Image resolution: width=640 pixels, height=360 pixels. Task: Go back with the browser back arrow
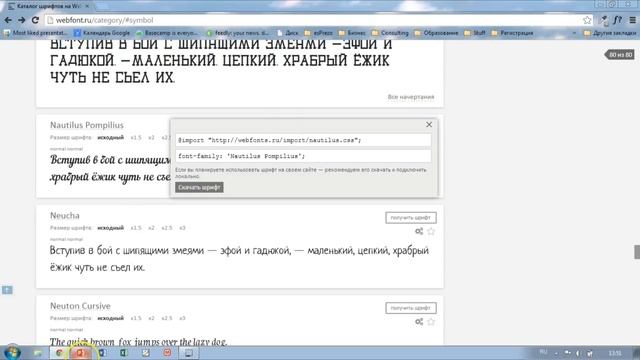tap(8, 20)
